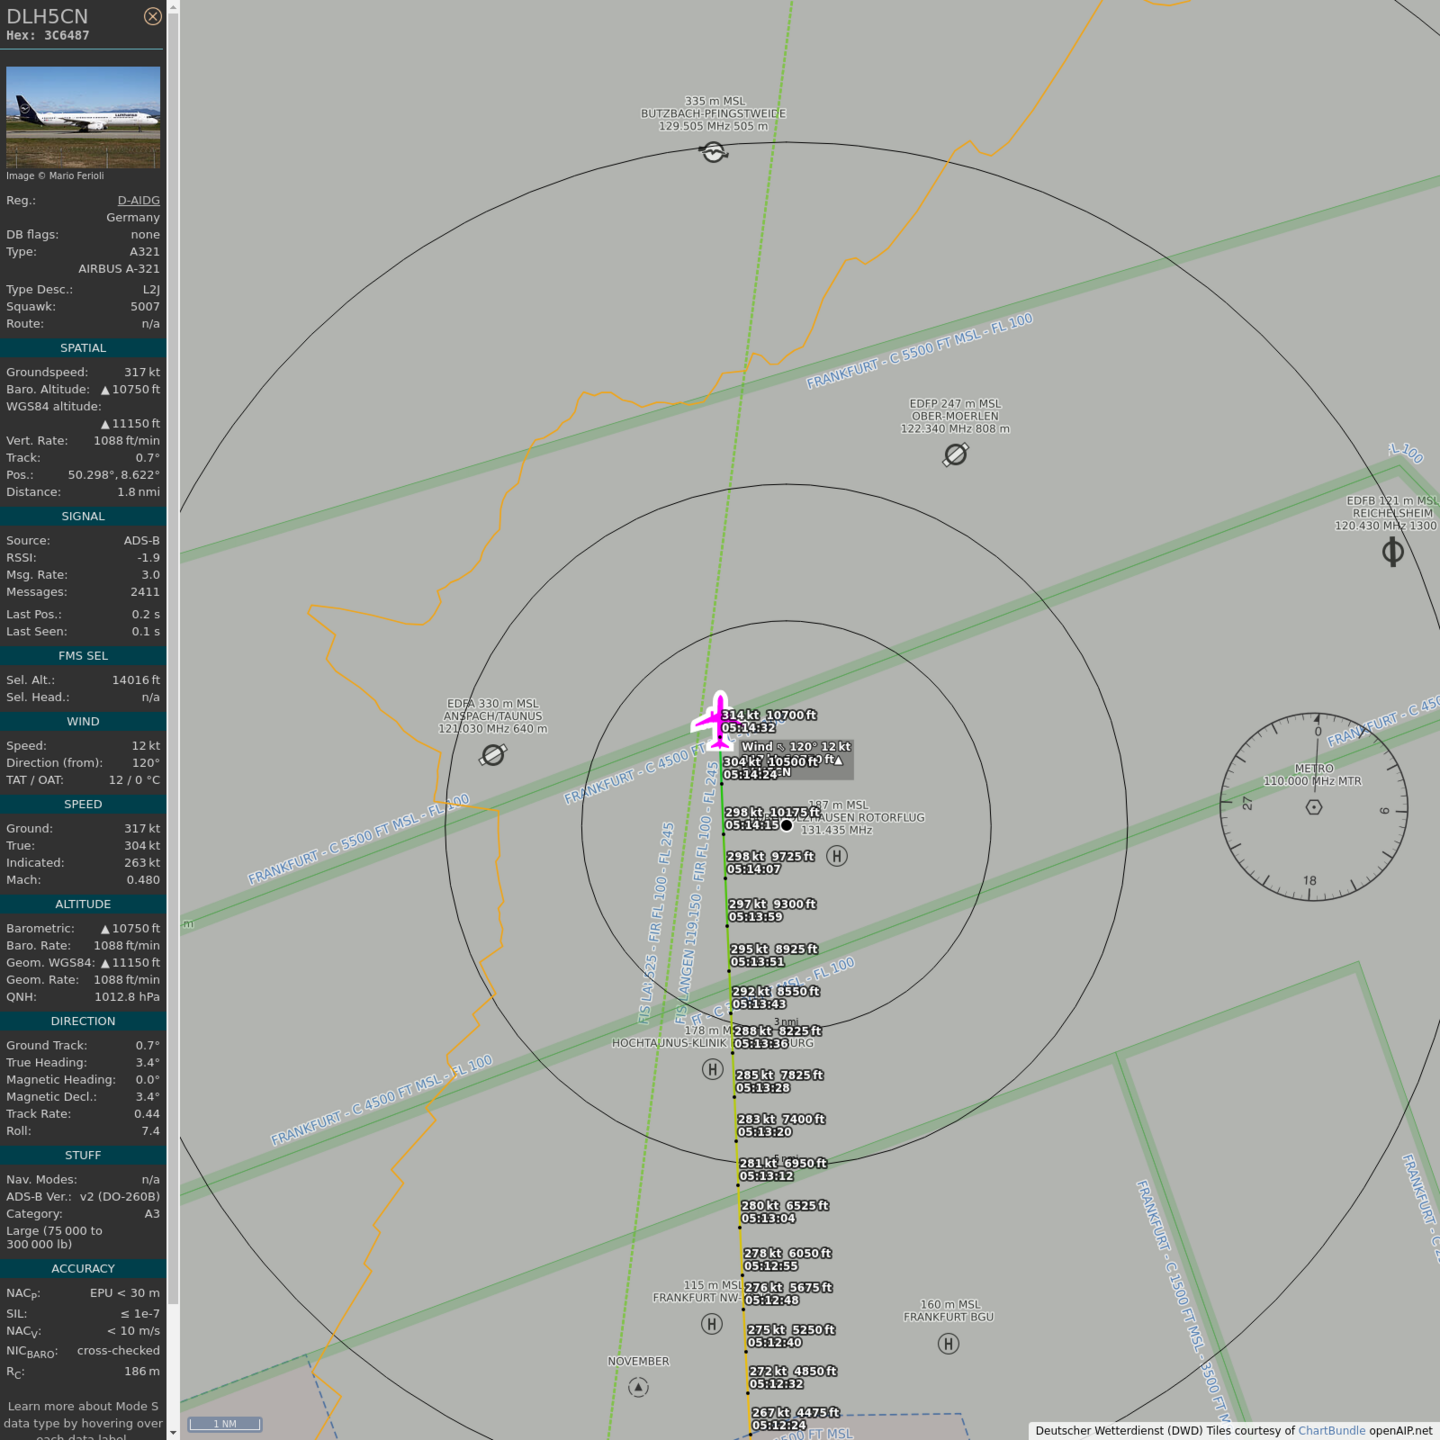Image resolution: width=1440 pixels, height=1440 pixels.
Task: Click the 1 NM map scale bar
Action: coord(226,1424)
